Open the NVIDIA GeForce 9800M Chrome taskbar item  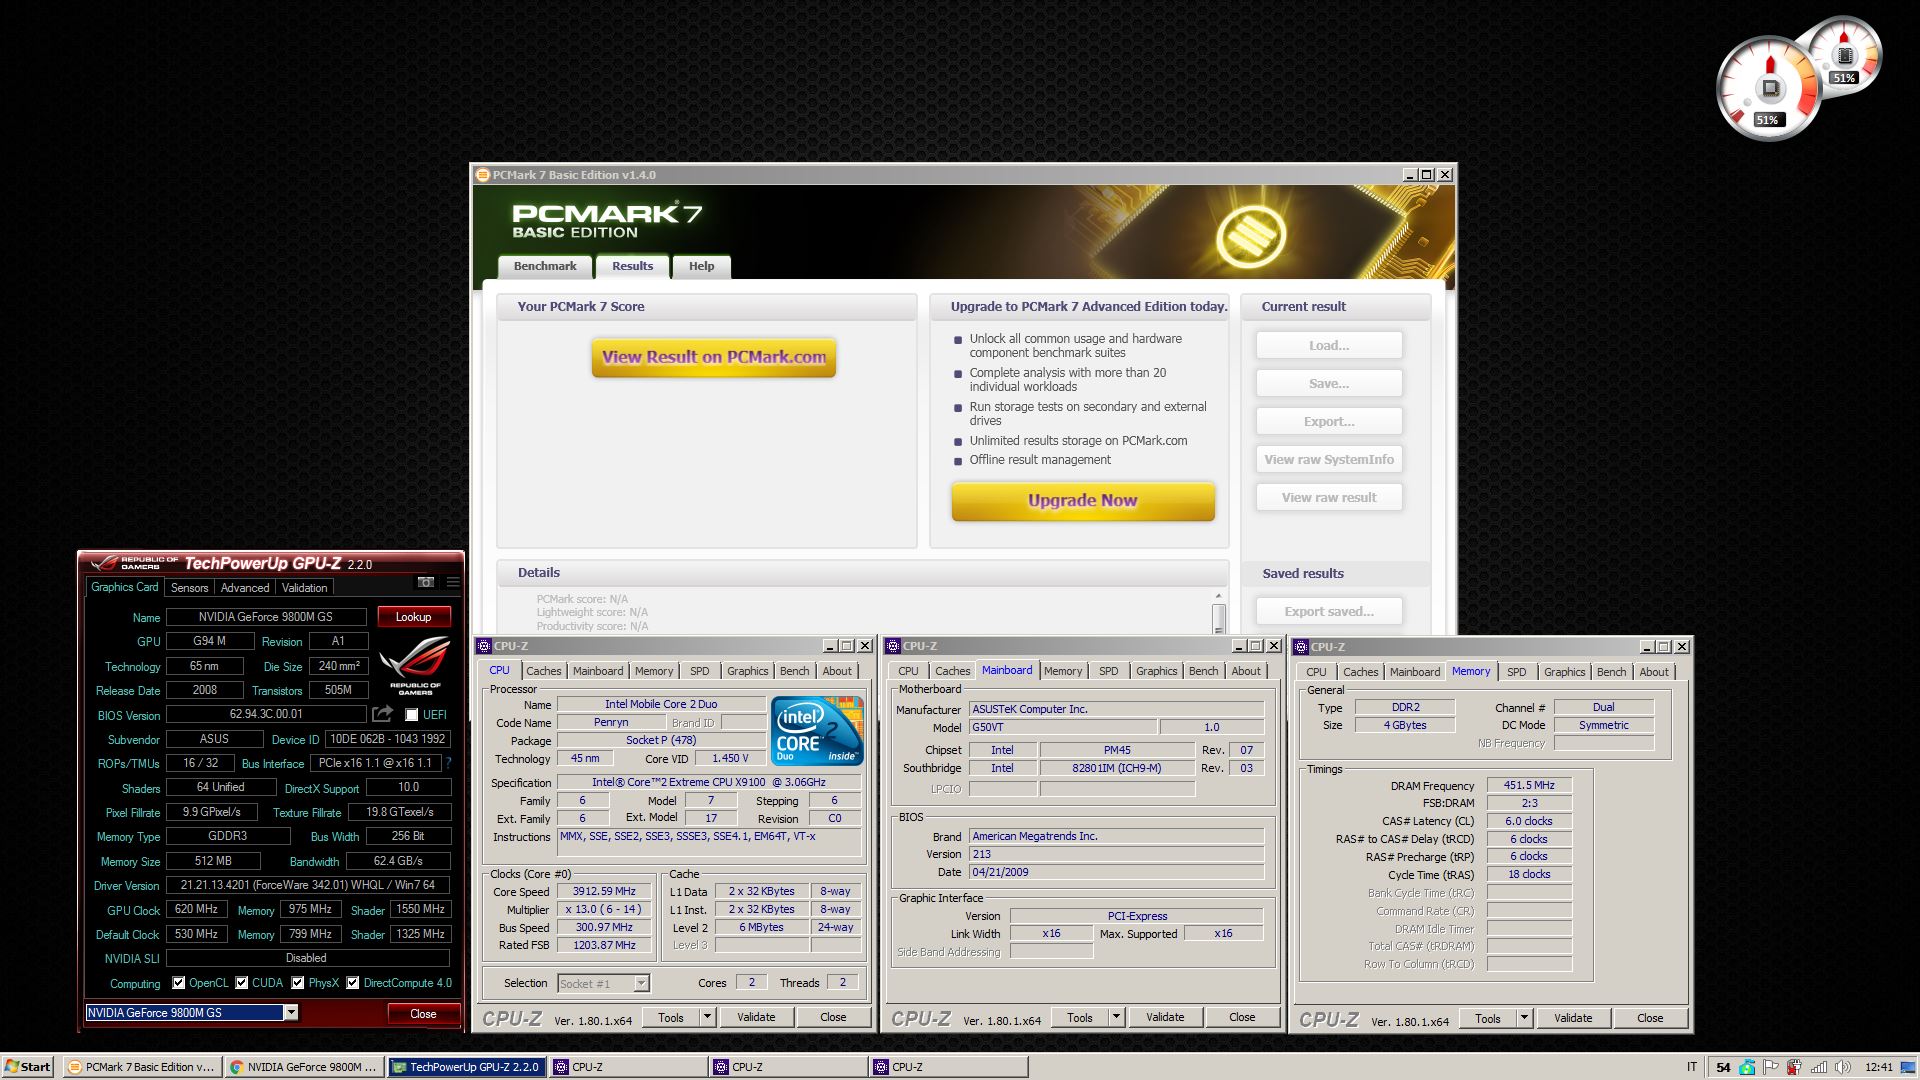click(x=304, y=1067)
